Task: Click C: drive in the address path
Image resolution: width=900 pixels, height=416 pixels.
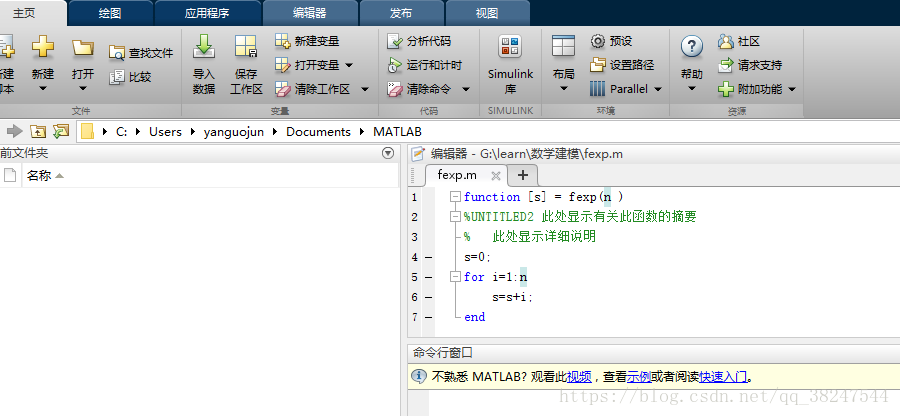Action: [122, 131]
